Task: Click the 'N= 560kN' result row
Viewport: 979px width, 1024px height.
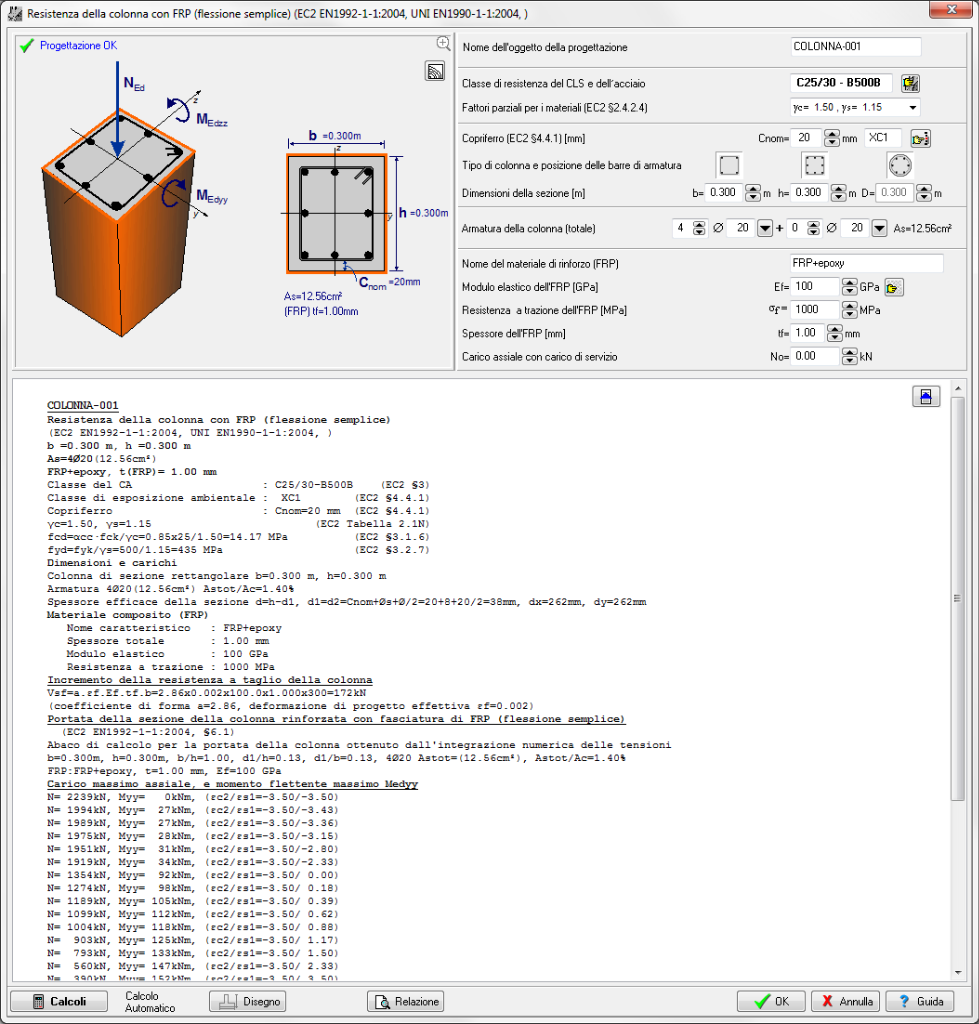Action: tap(193, 967)
